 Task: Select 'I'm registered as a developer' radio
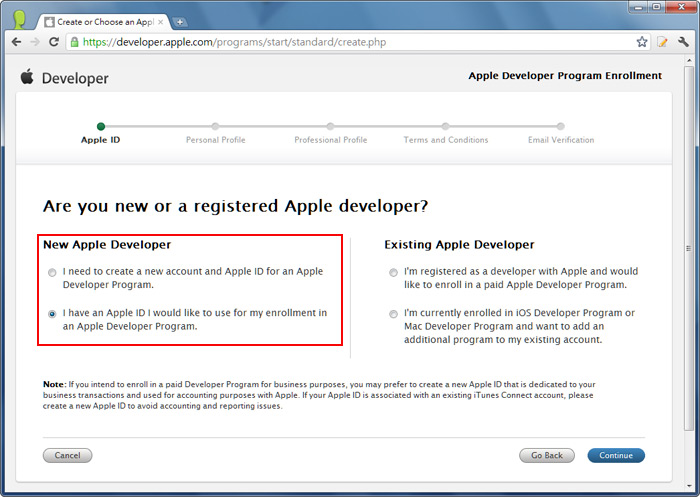coord(393,272)
